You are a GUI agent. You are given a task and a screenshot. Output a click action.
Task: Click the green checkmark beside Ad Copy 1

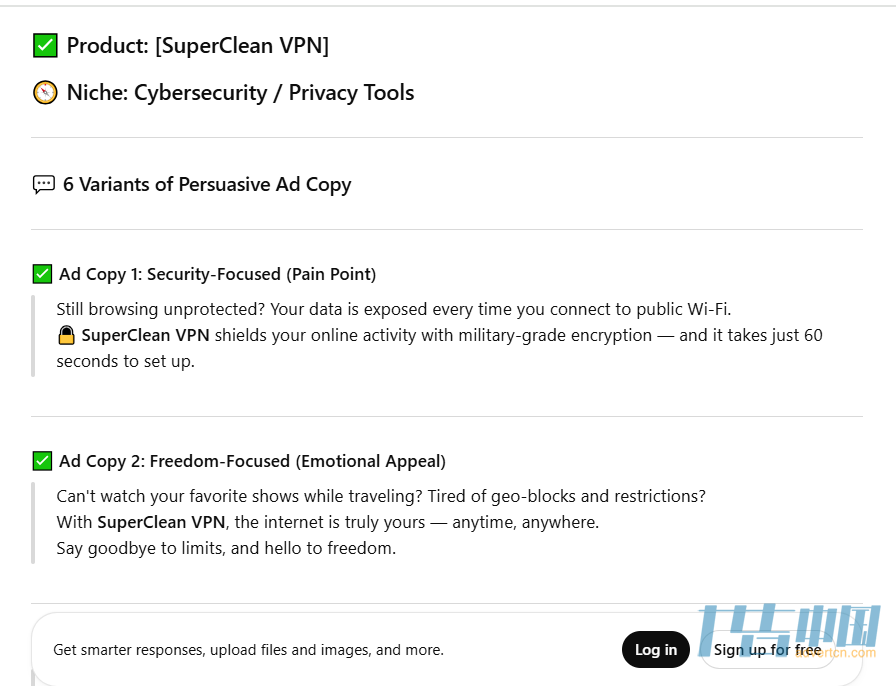tap(42, 274)
